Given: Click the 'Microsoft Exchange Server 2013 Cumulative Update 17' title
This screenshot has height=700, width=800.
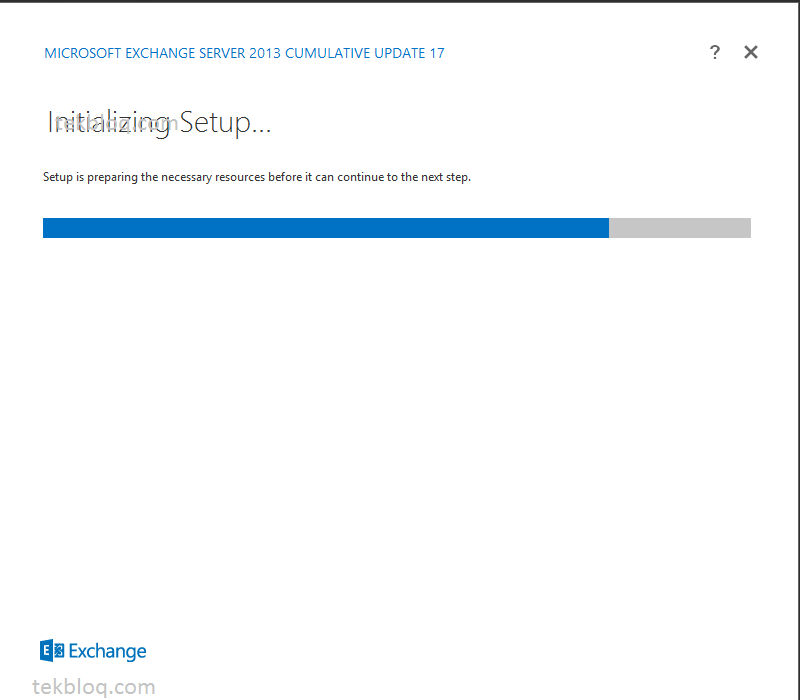Looking at the screenshot, I should [x=244, y=53].
